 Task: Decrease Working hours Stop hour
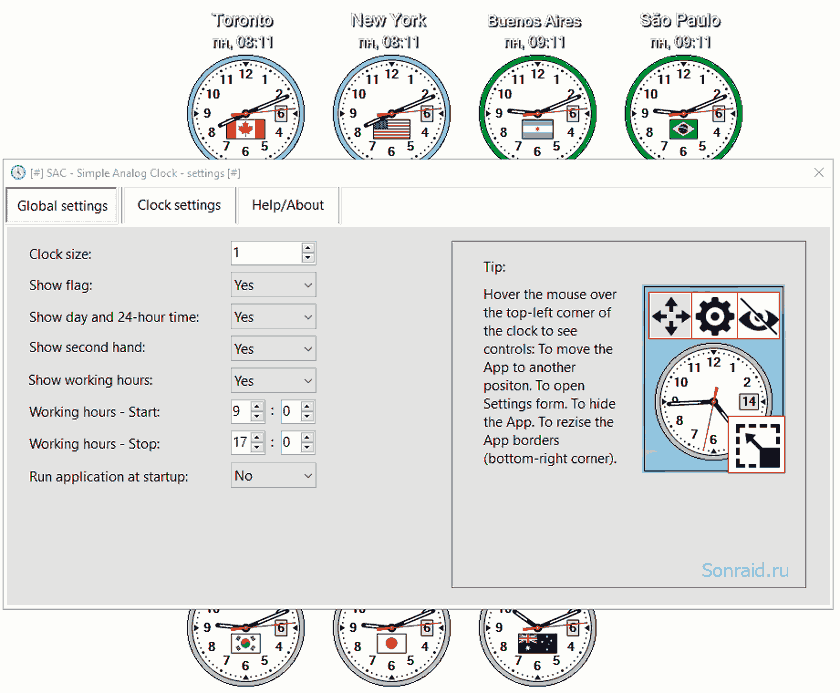(x=258, y=447)
